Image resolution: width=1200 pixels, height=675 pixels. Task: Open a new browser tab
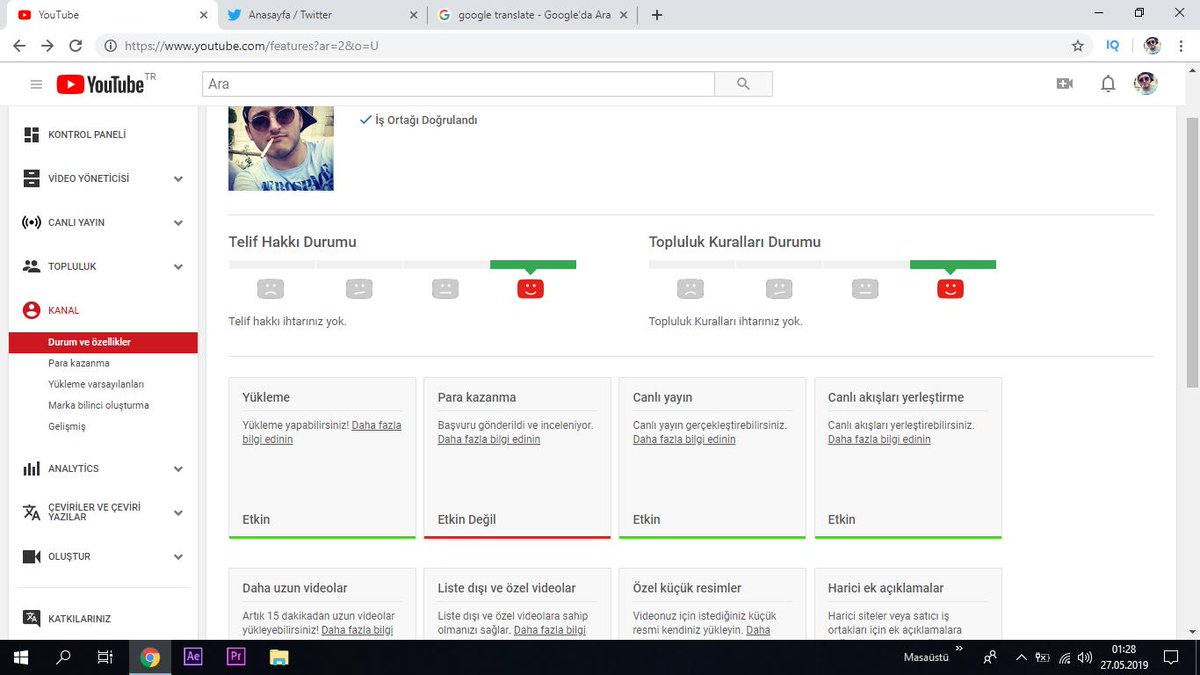[657, 15]
